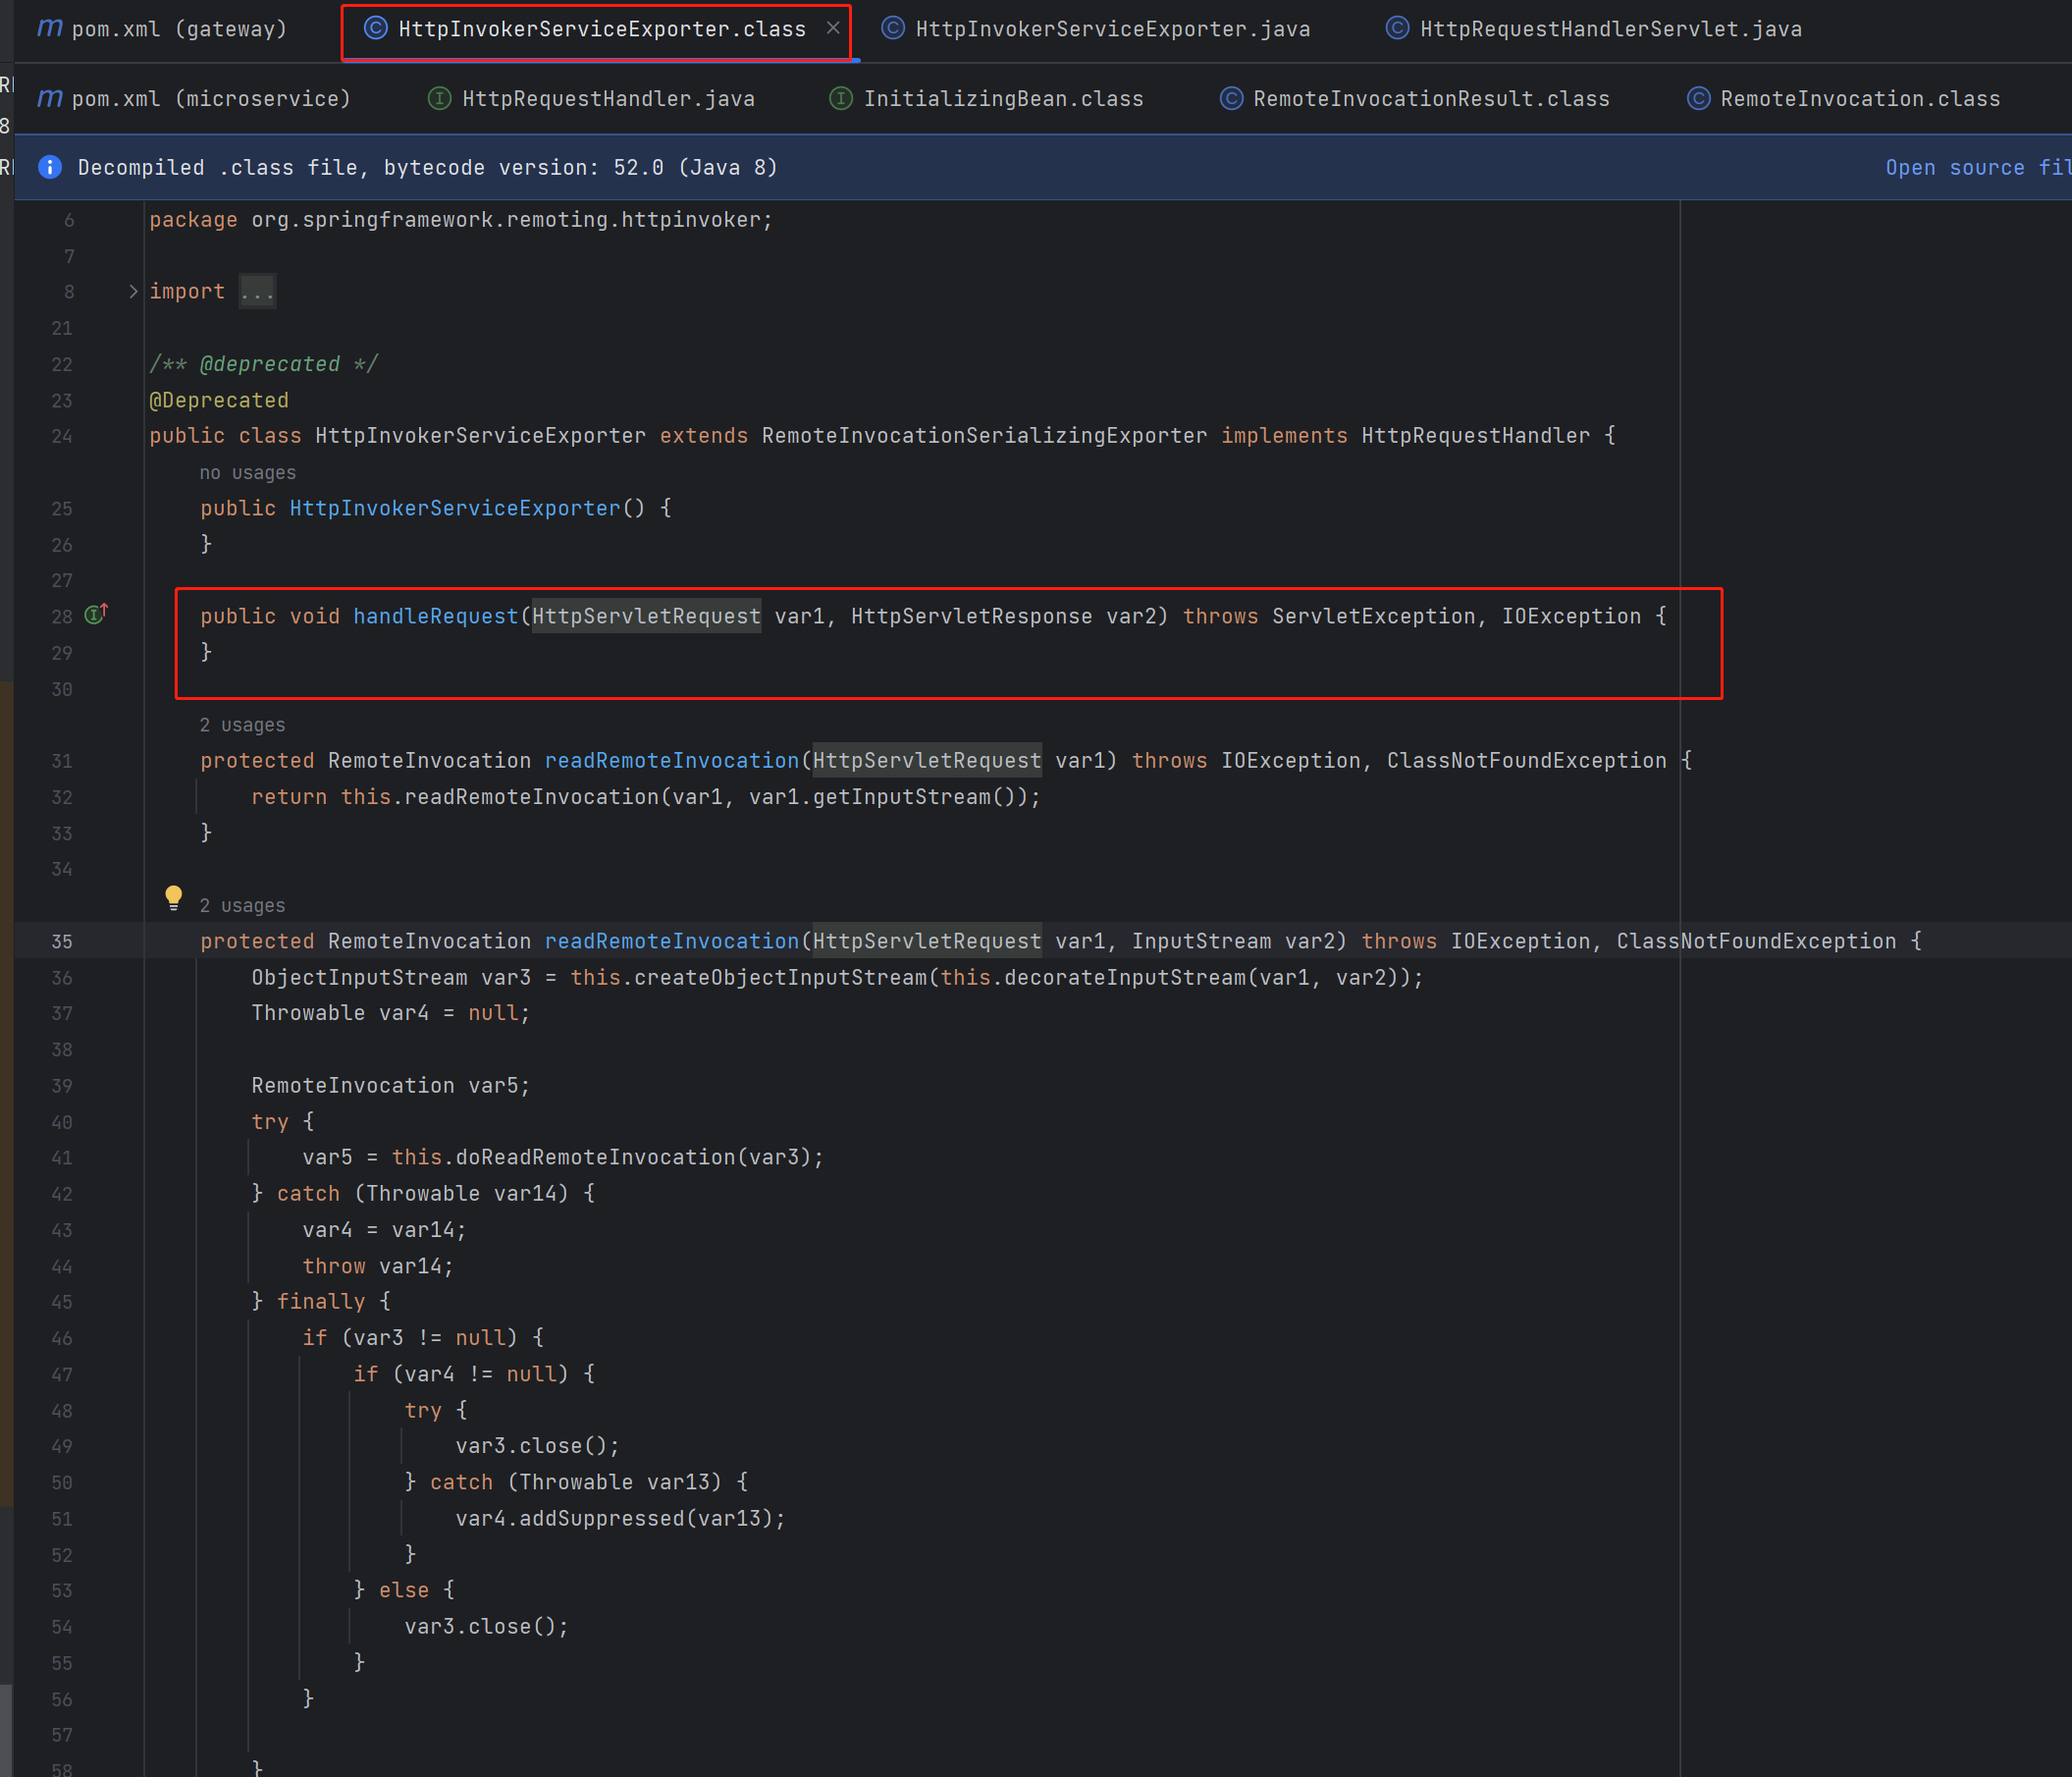Click the class icon on RemoteInvocation.class tab
The width and height of the screenshot is (2072, 1777).
click(1698, 98)
